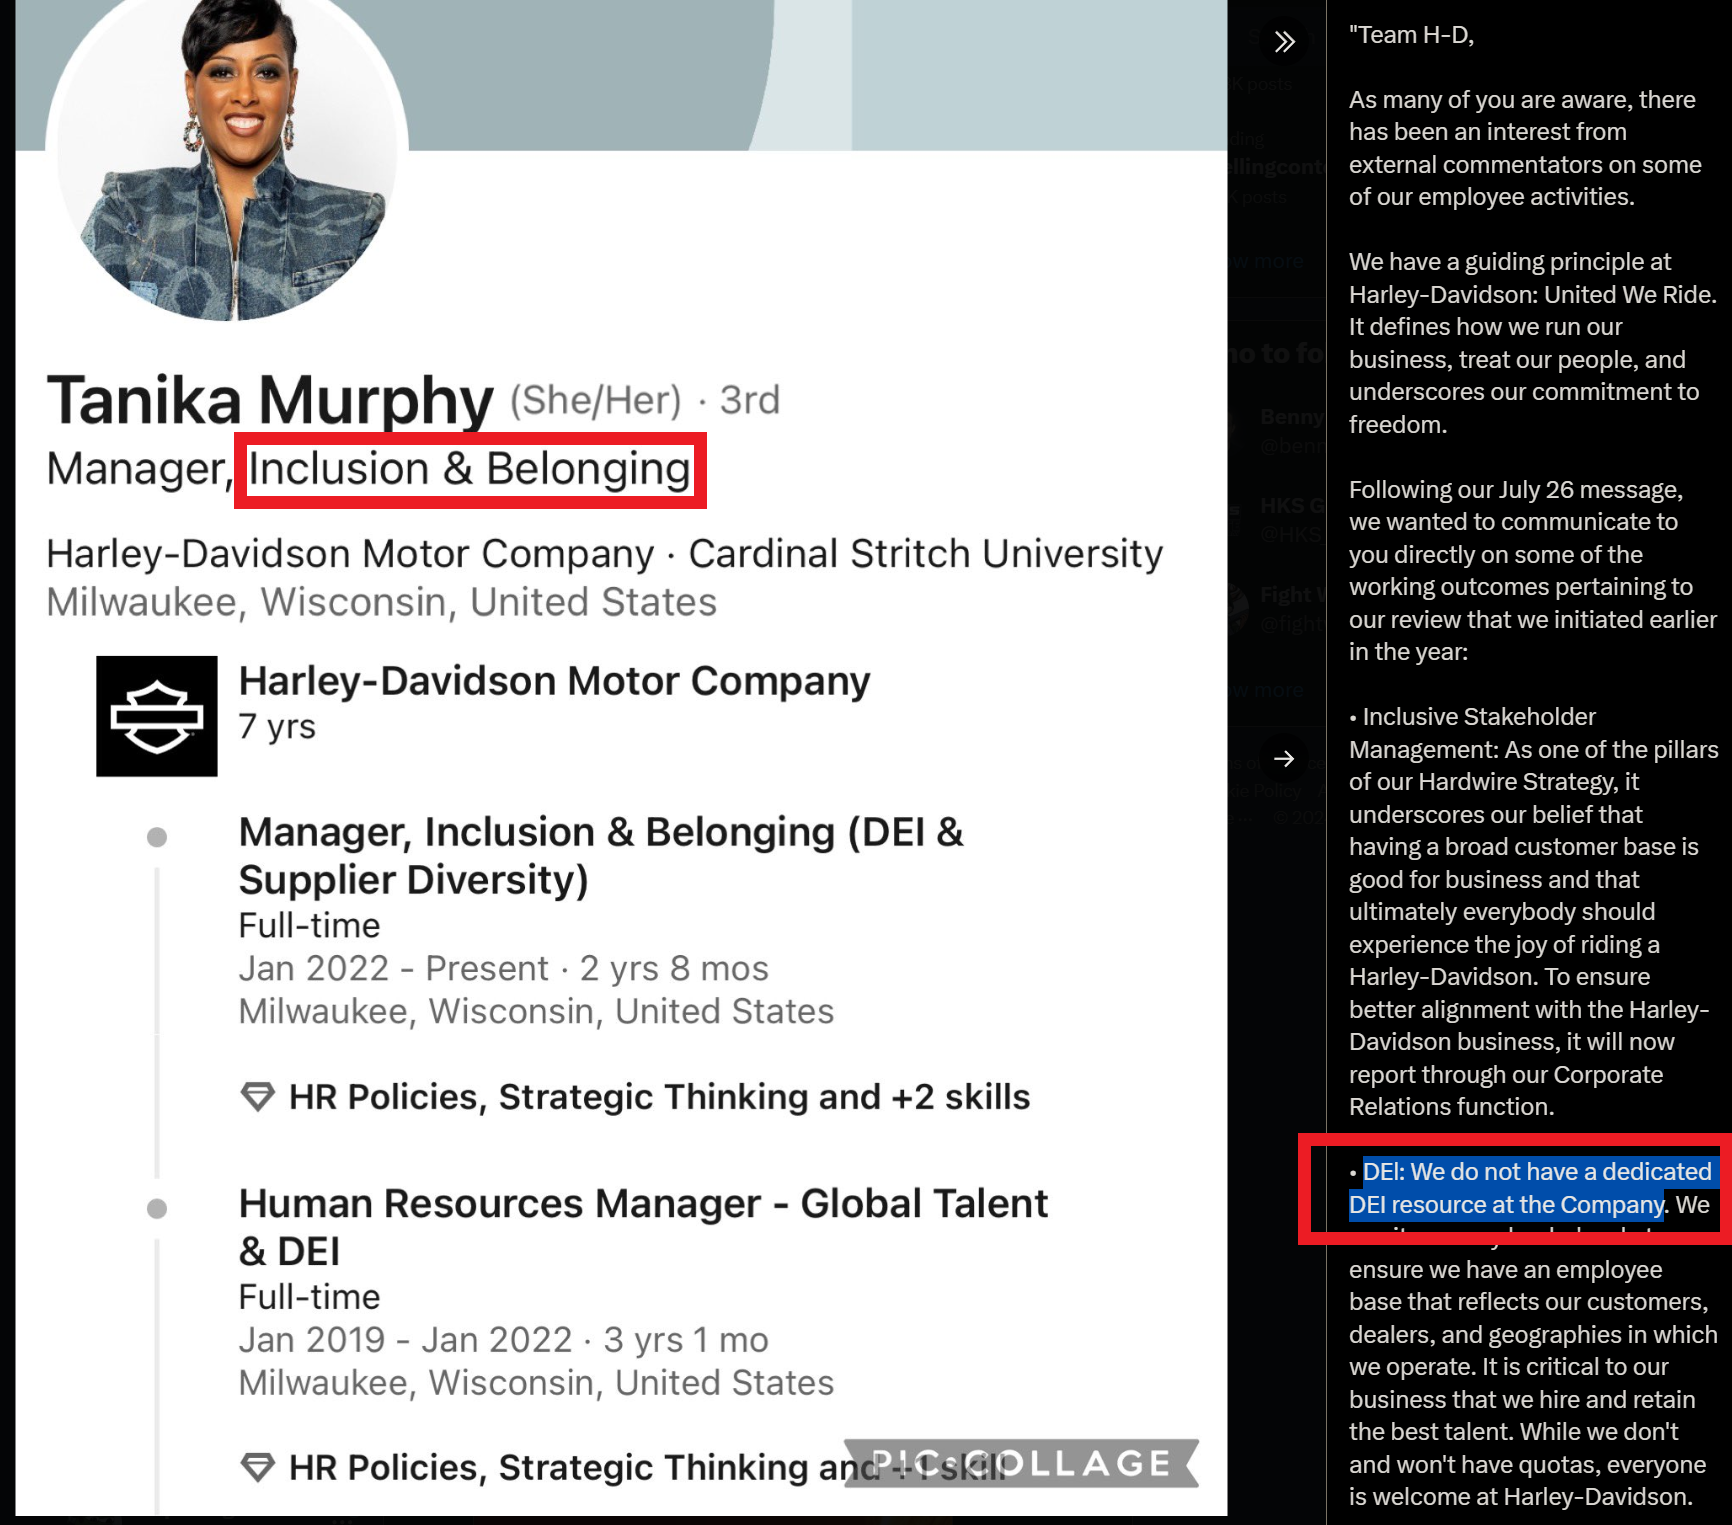Click 'Following our July 26 message' paragraph
1732x1525 pixels.
[x=1532, y=571]
